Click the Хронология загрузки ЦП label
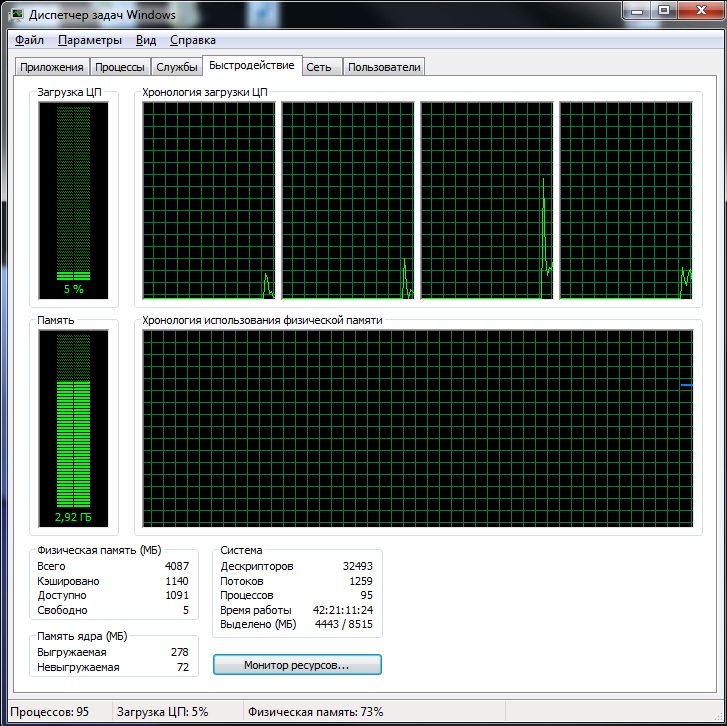Viewport: 727px width, 726px height. pyautogui.click(x=204, y=92)
